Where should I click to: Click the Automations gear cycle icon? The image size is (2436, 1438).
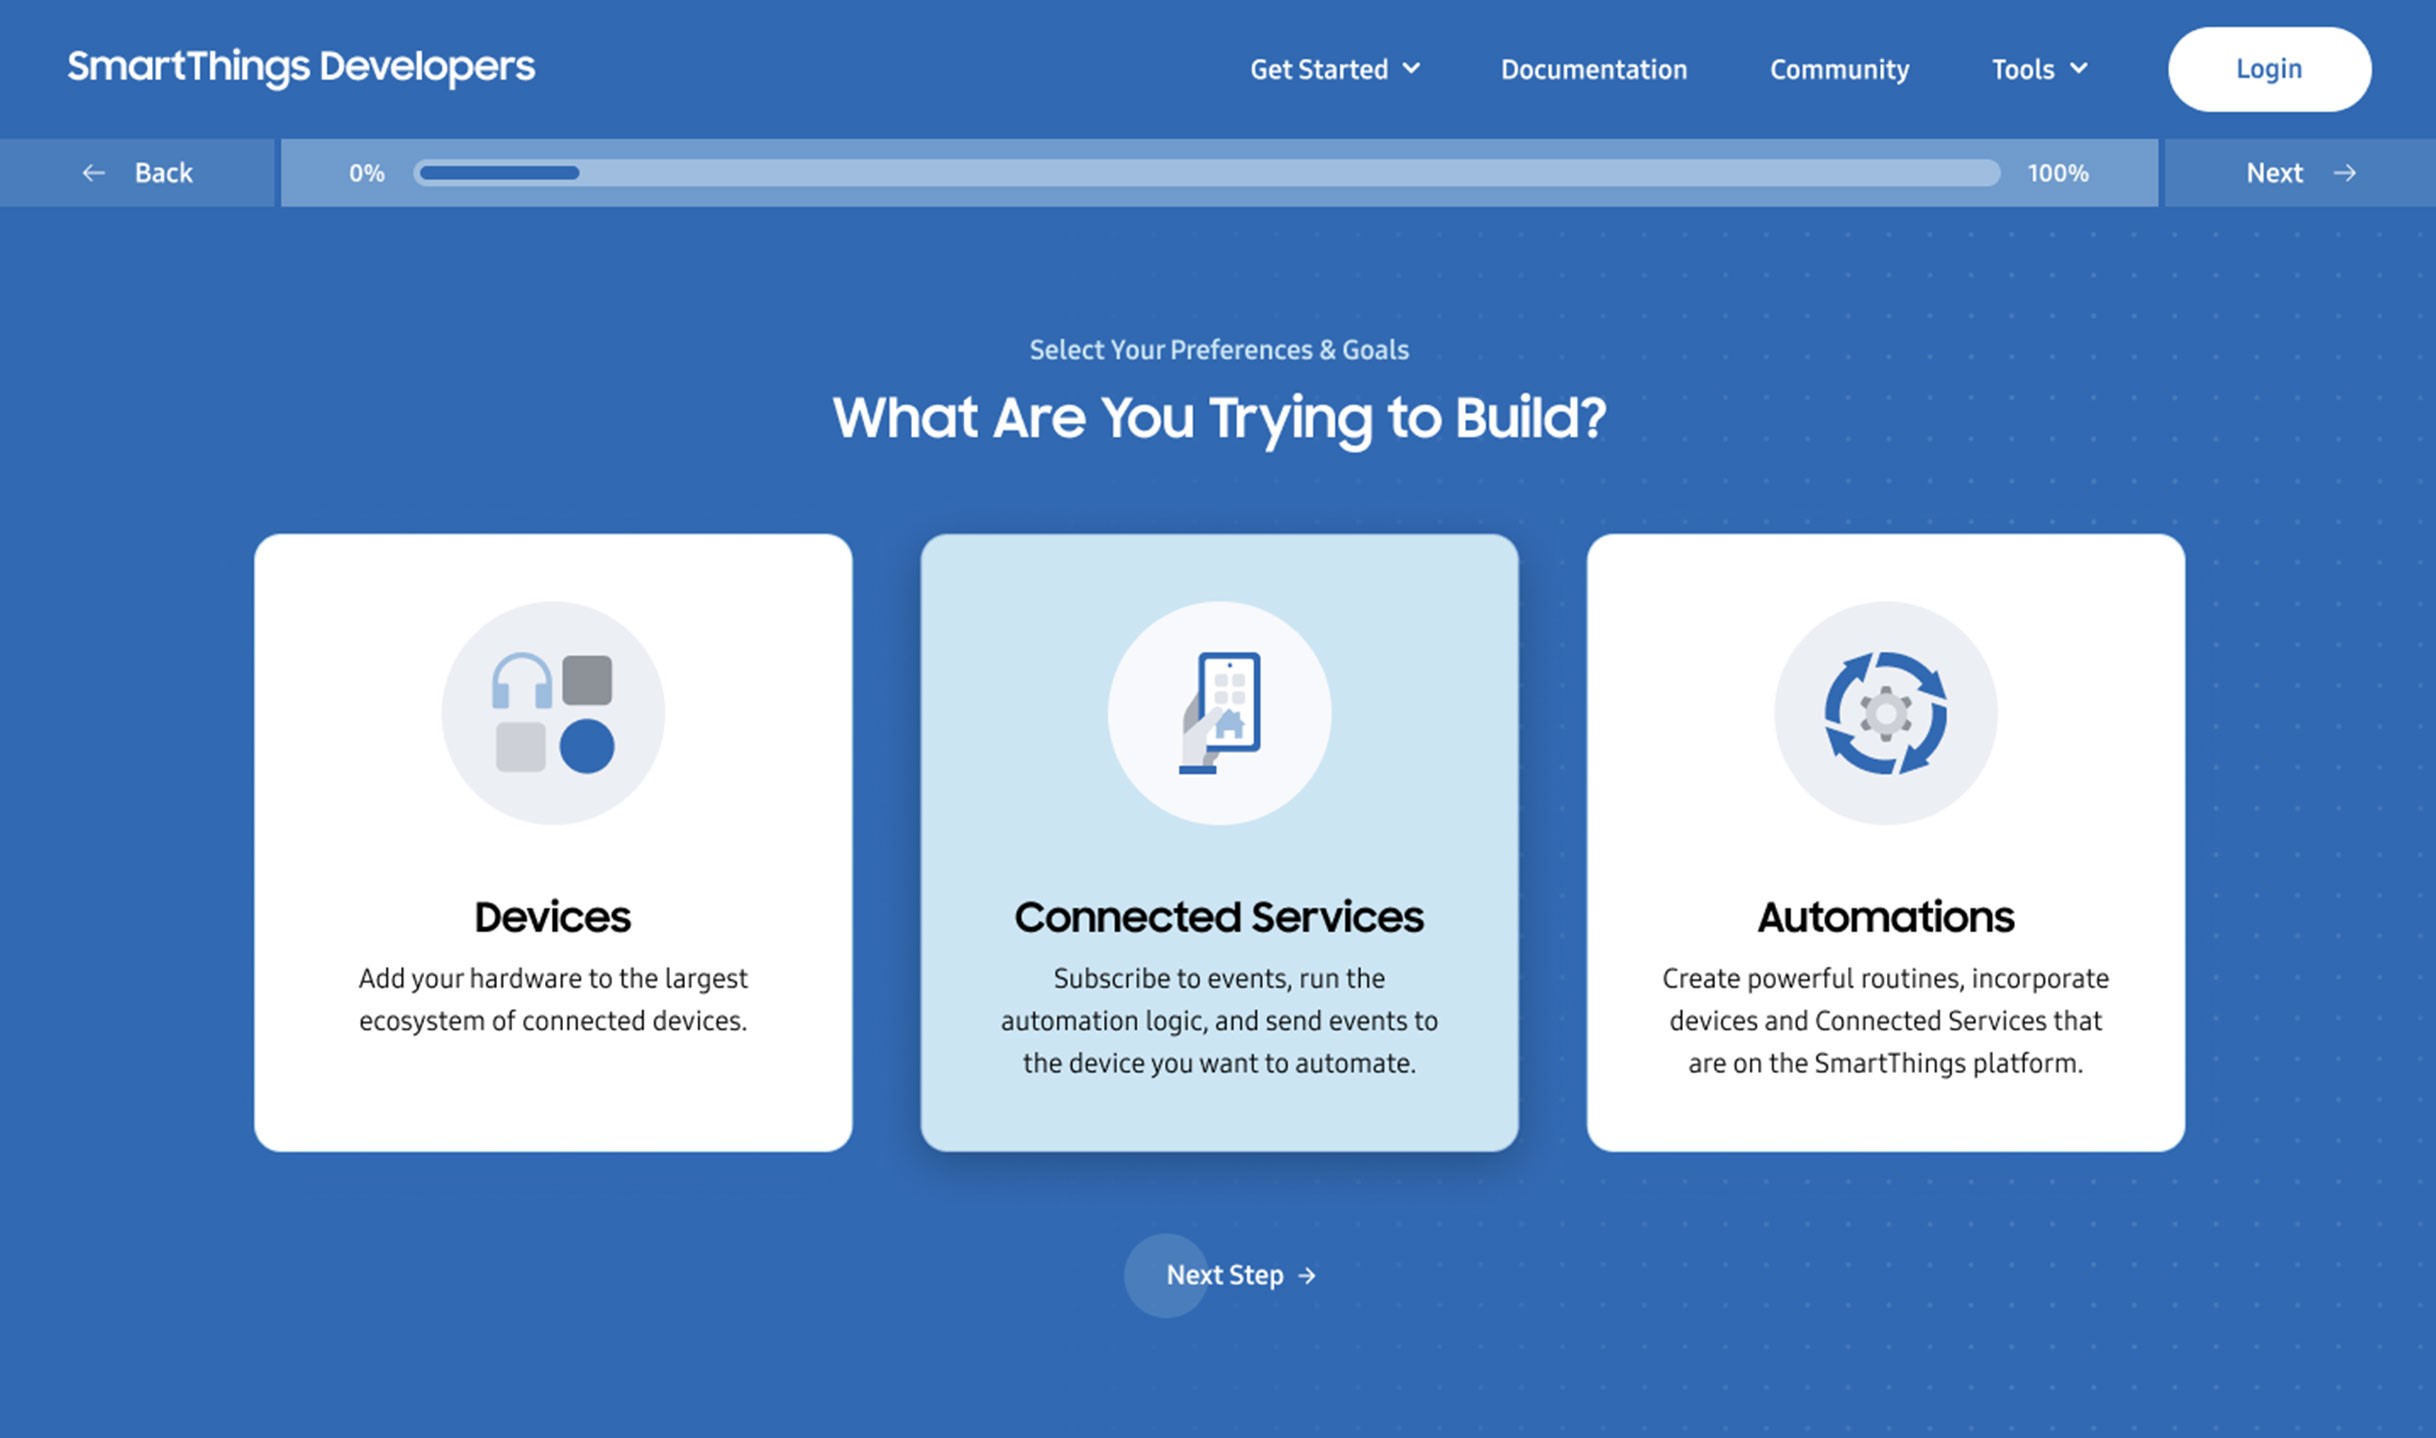coord(1885,713)
